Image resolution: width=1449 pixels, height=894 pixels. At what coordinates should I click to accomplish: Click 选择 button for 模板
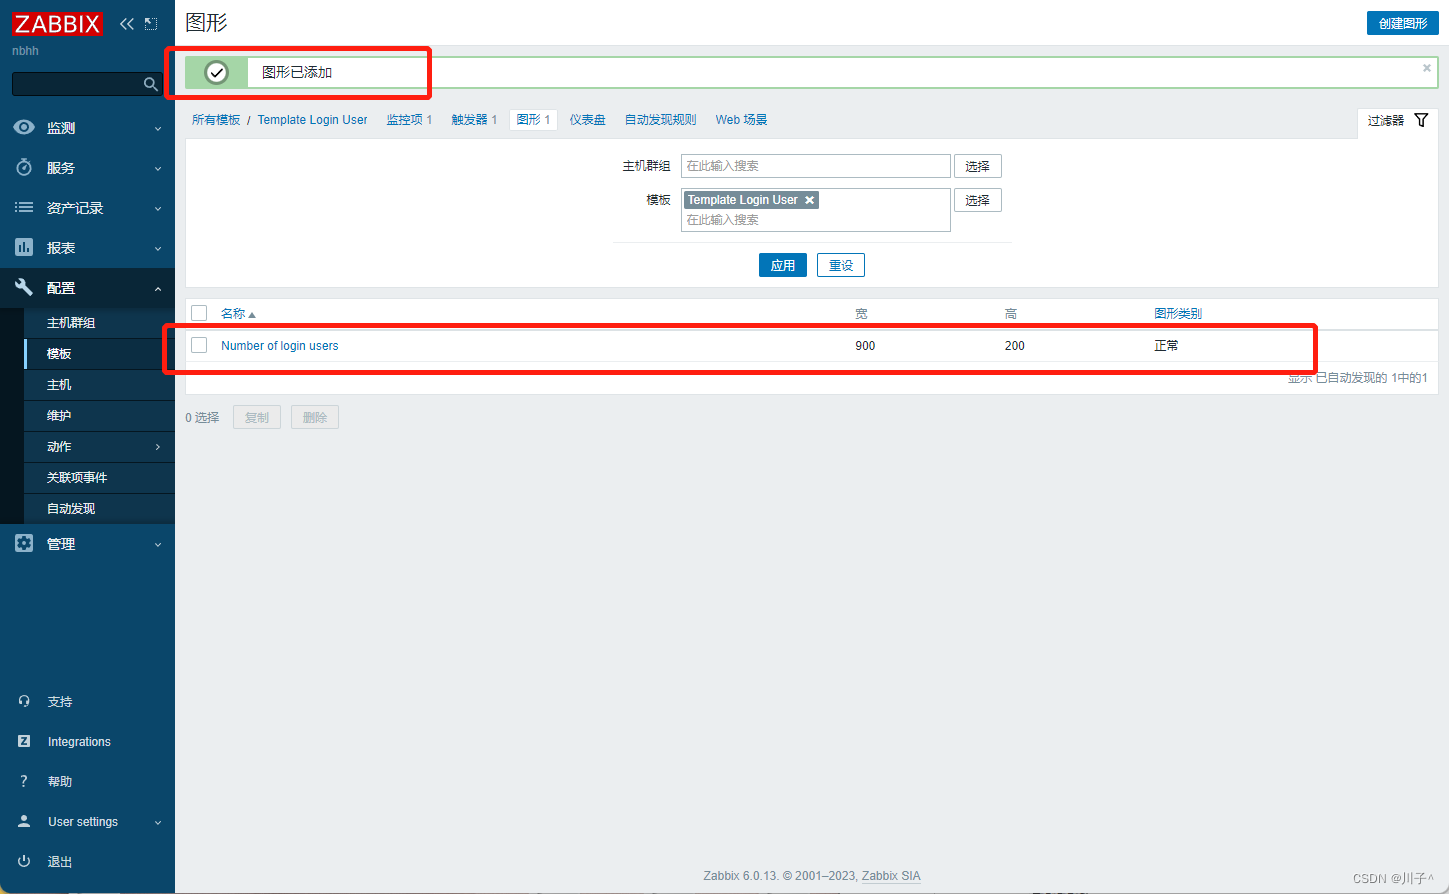tap(977, 200)
